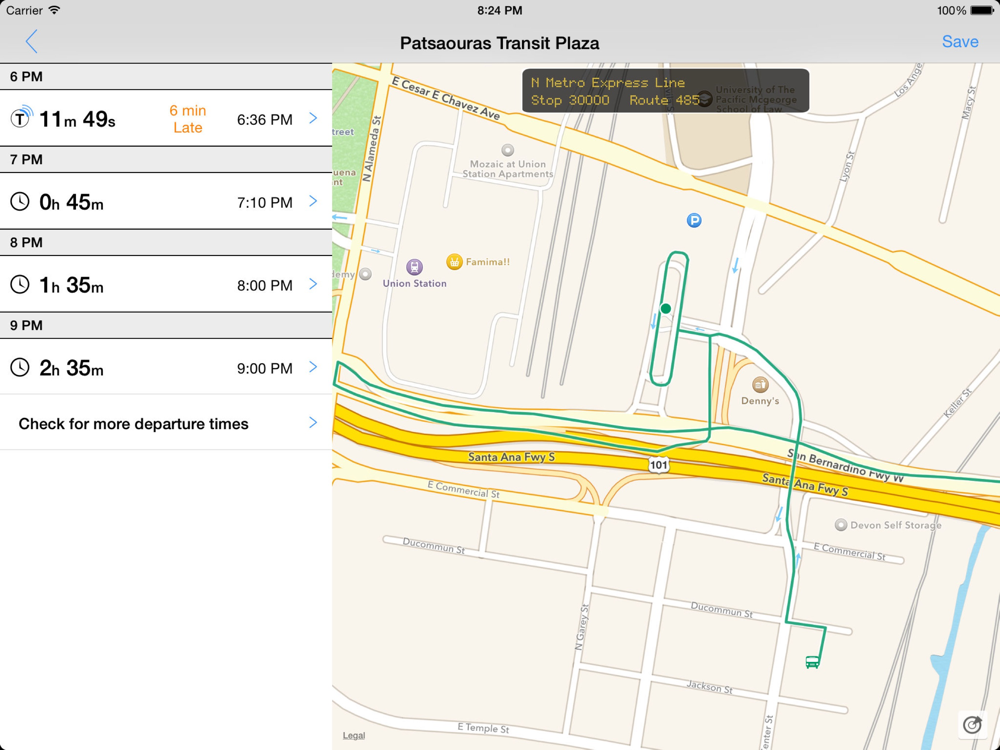Image resolution: width=1000 pixels, height=750 pixels.
Task: Expand the 6:36 PM departure chevron
Action: tap(313, 118)
